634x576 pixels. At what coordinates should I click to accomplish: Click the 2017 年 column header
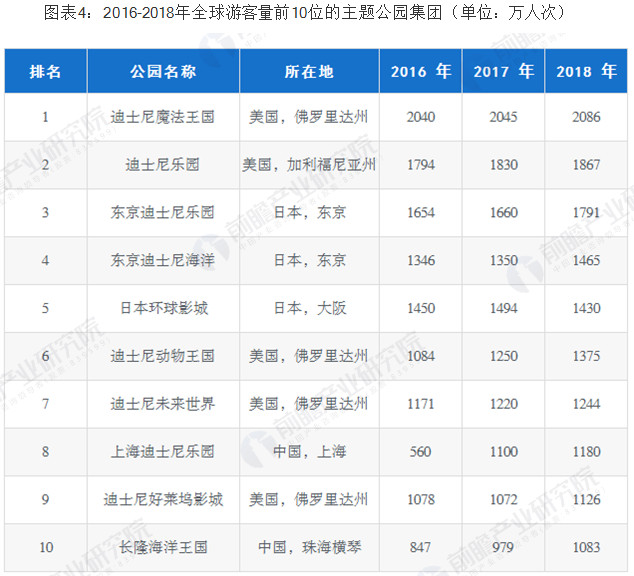click(x=504, y=72)
